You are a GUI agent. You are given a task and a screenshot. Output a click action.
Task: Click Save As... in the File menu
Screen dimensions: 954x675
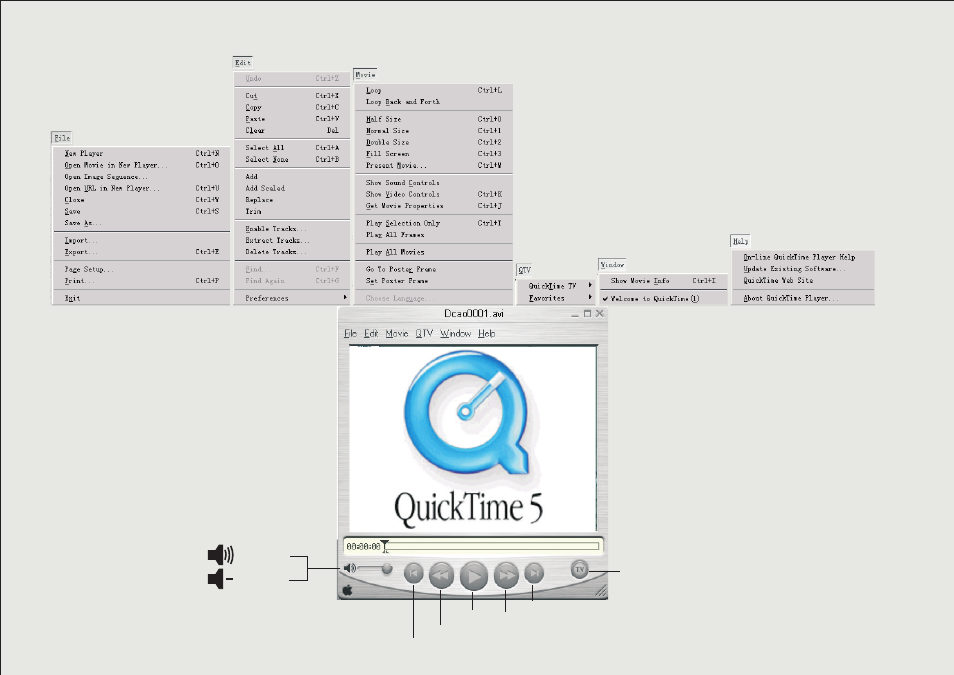[141, 223]
